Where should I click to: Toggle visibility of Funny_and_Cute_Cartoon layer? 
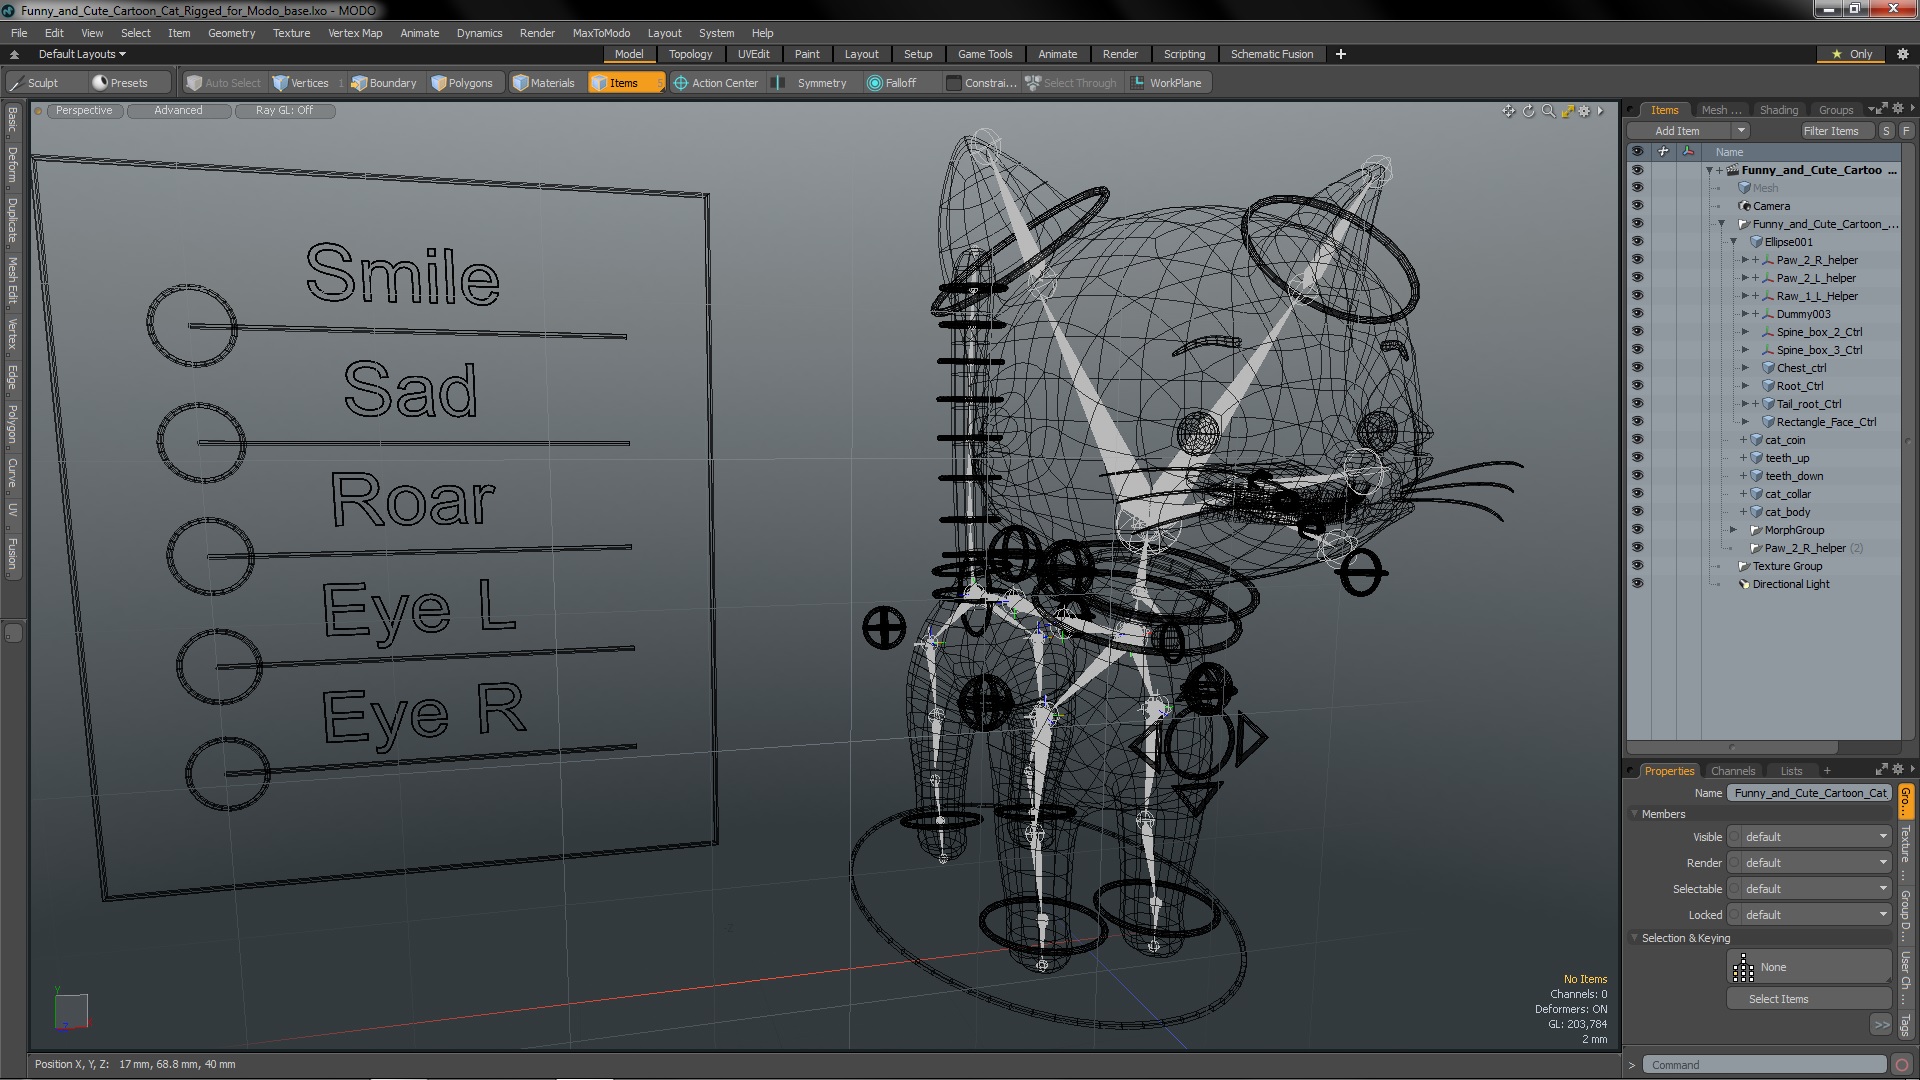click(x=1635, y=169)
